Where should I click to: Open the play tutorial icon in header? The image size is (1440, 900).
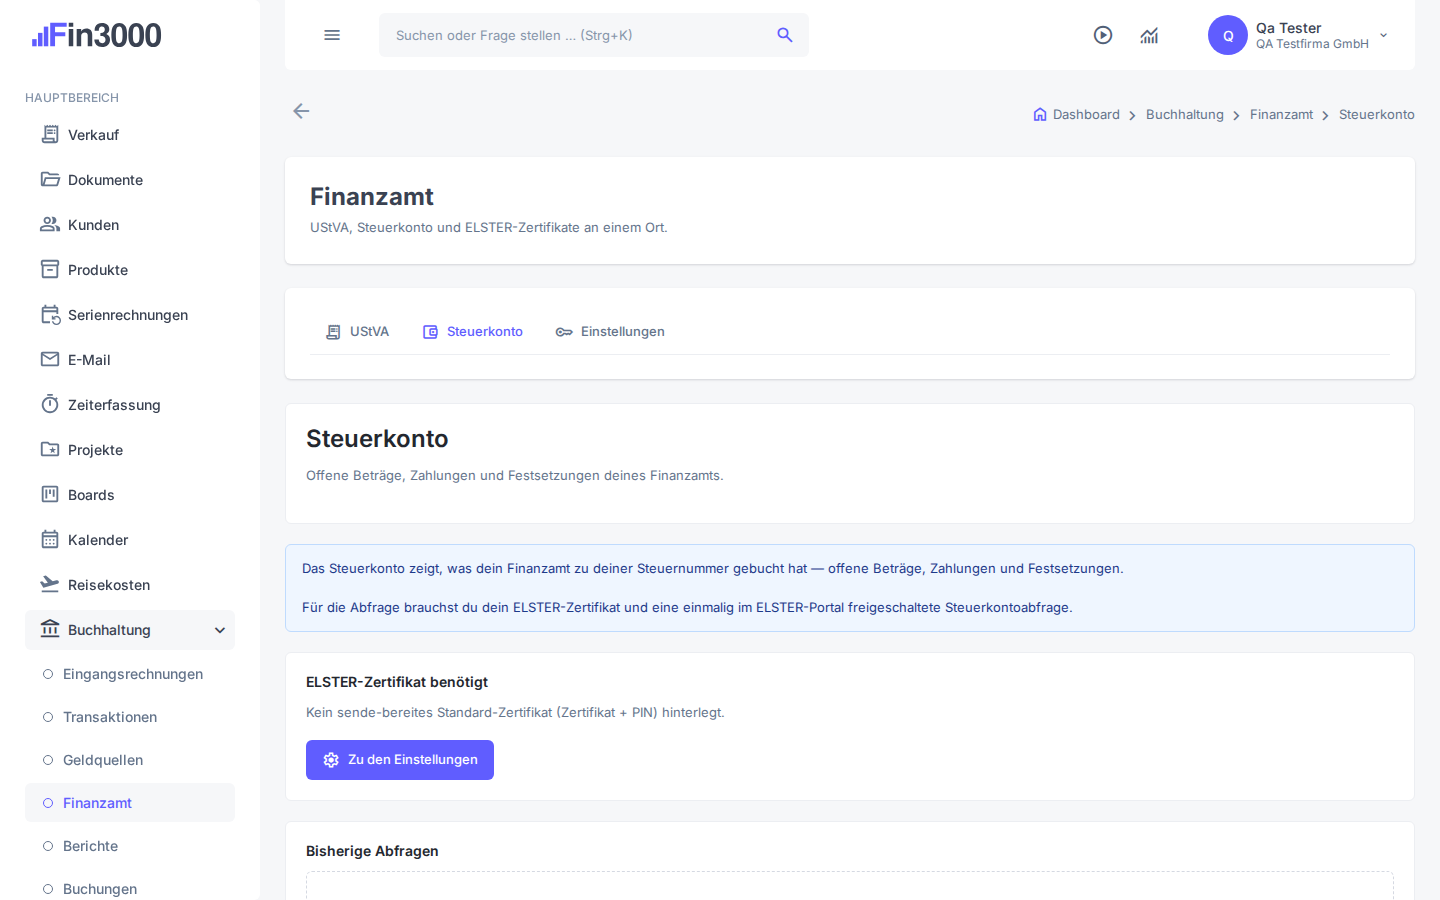(x=1103, y=35)
